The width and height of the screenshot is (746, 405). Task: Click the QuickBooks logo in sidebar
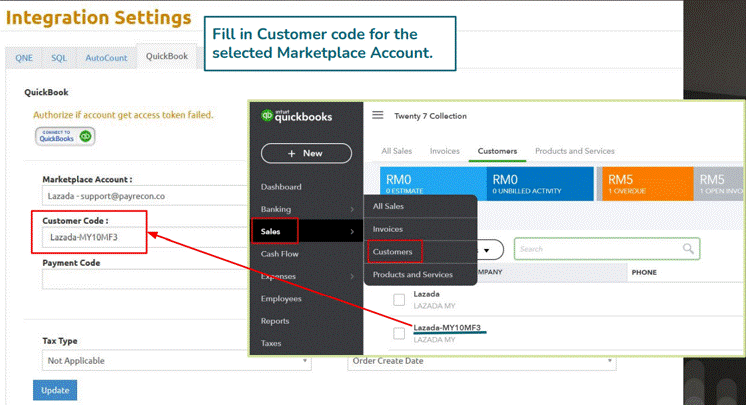coord(296,116)
